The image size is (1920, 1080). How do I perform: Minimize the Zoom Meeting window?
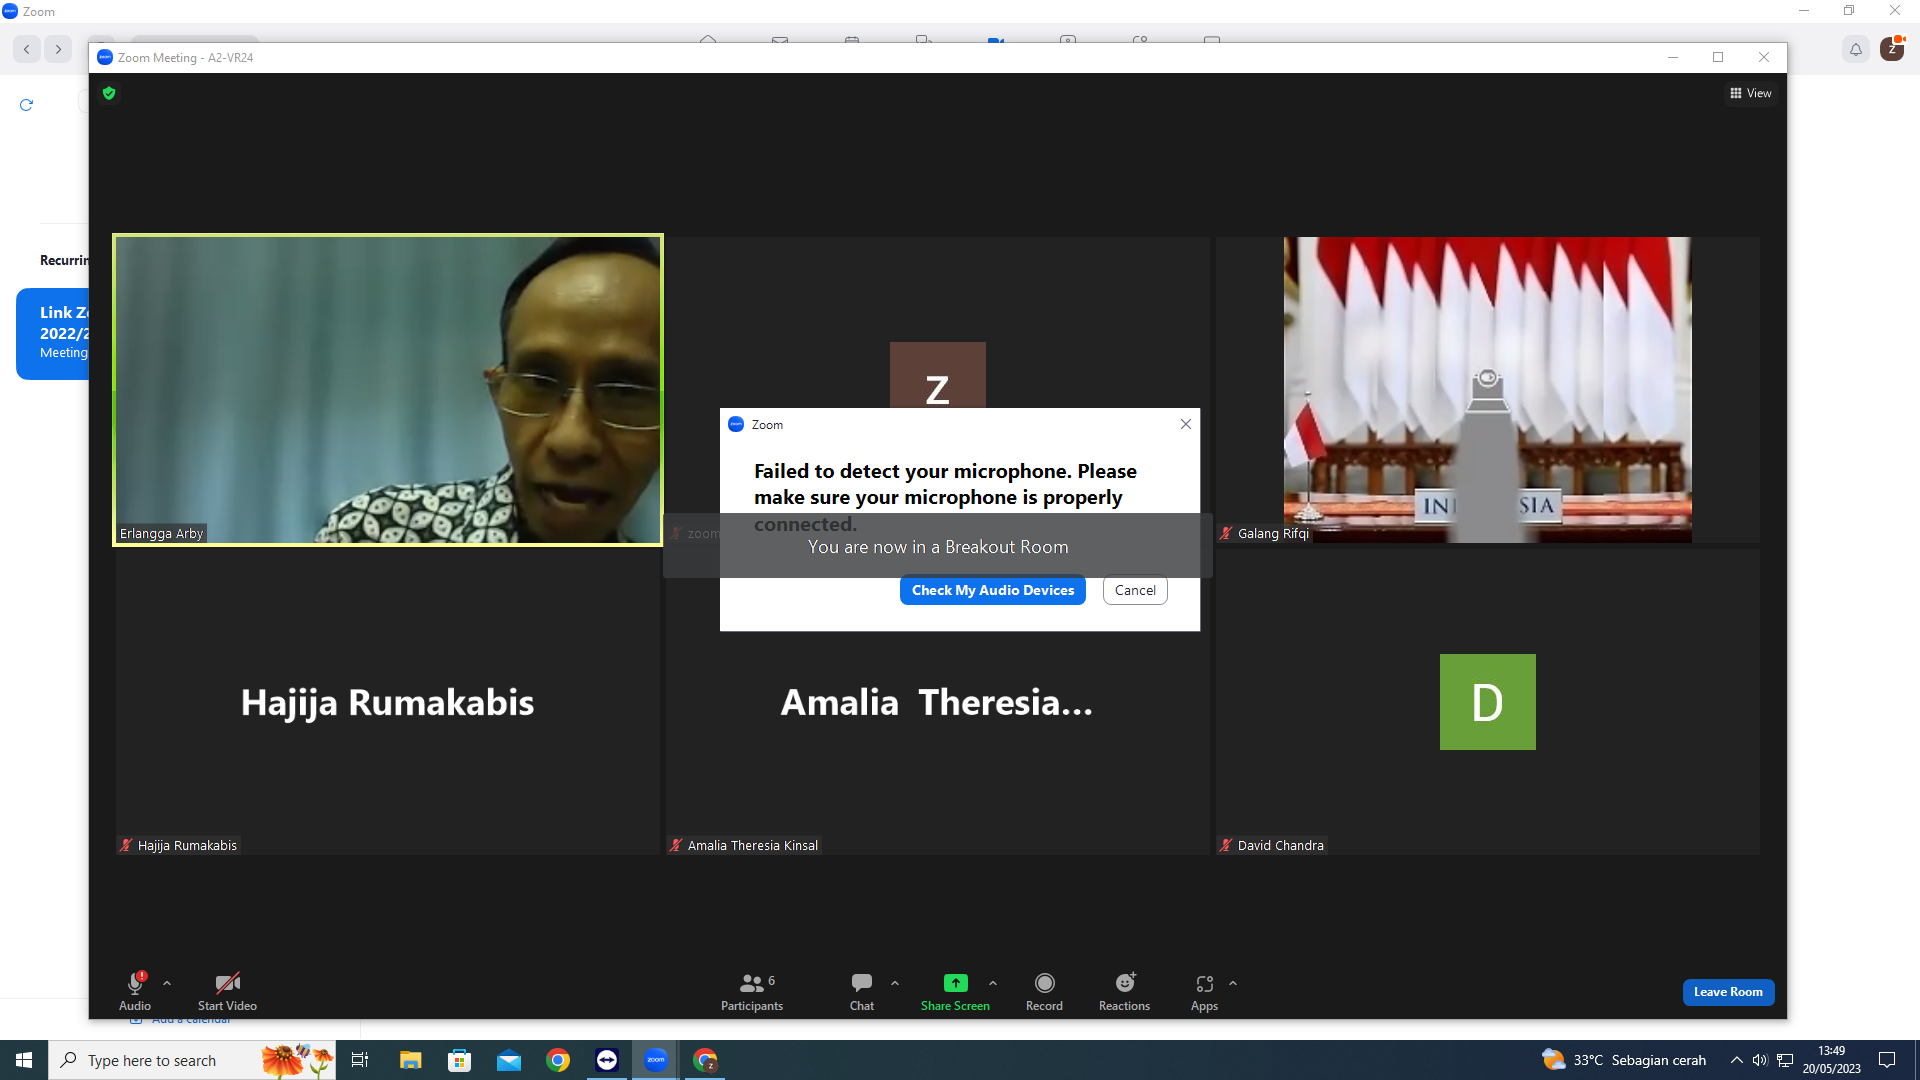[1672, 57]
